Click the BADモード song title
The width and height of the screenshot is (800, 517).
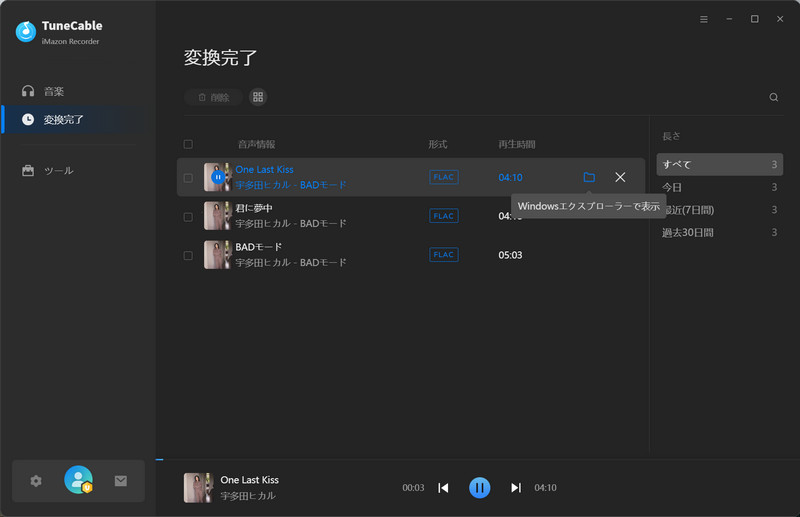click(259, 247)
